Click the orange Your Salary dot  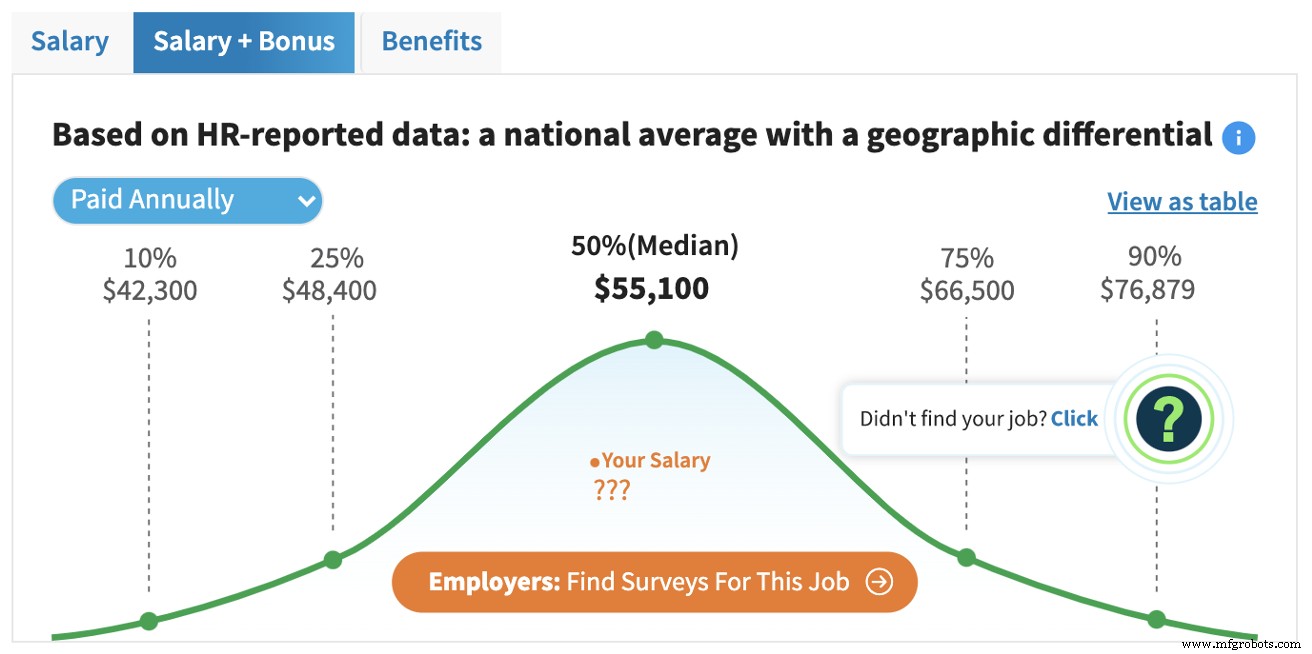coord(594,463)
